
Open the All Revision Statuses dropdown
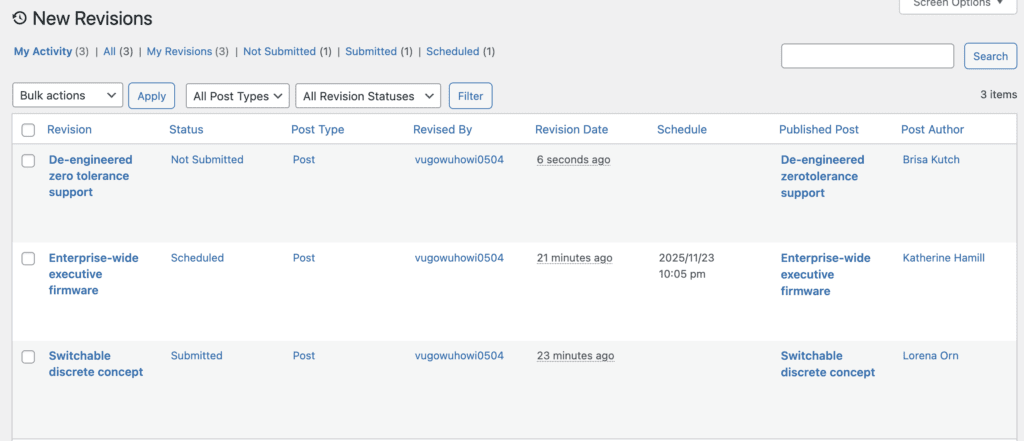368,96
